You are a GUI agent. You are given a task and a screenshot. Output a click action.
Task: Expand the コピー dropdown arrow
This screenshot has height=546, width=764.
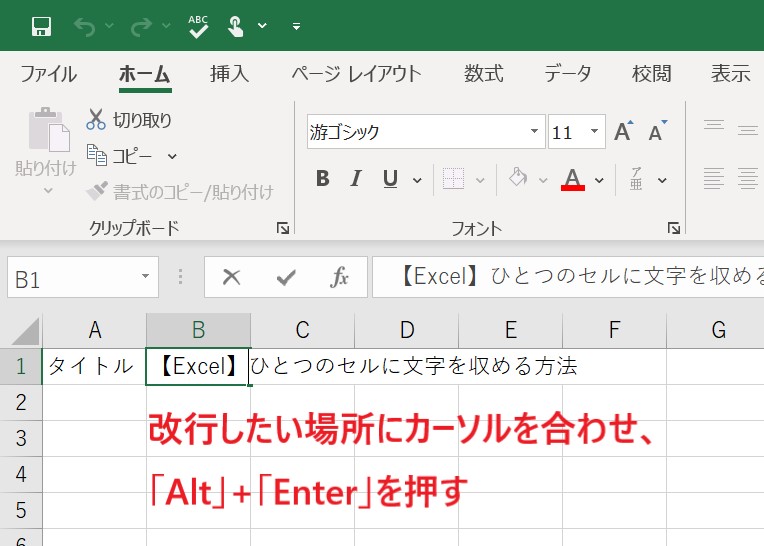[x=172, y=156]
